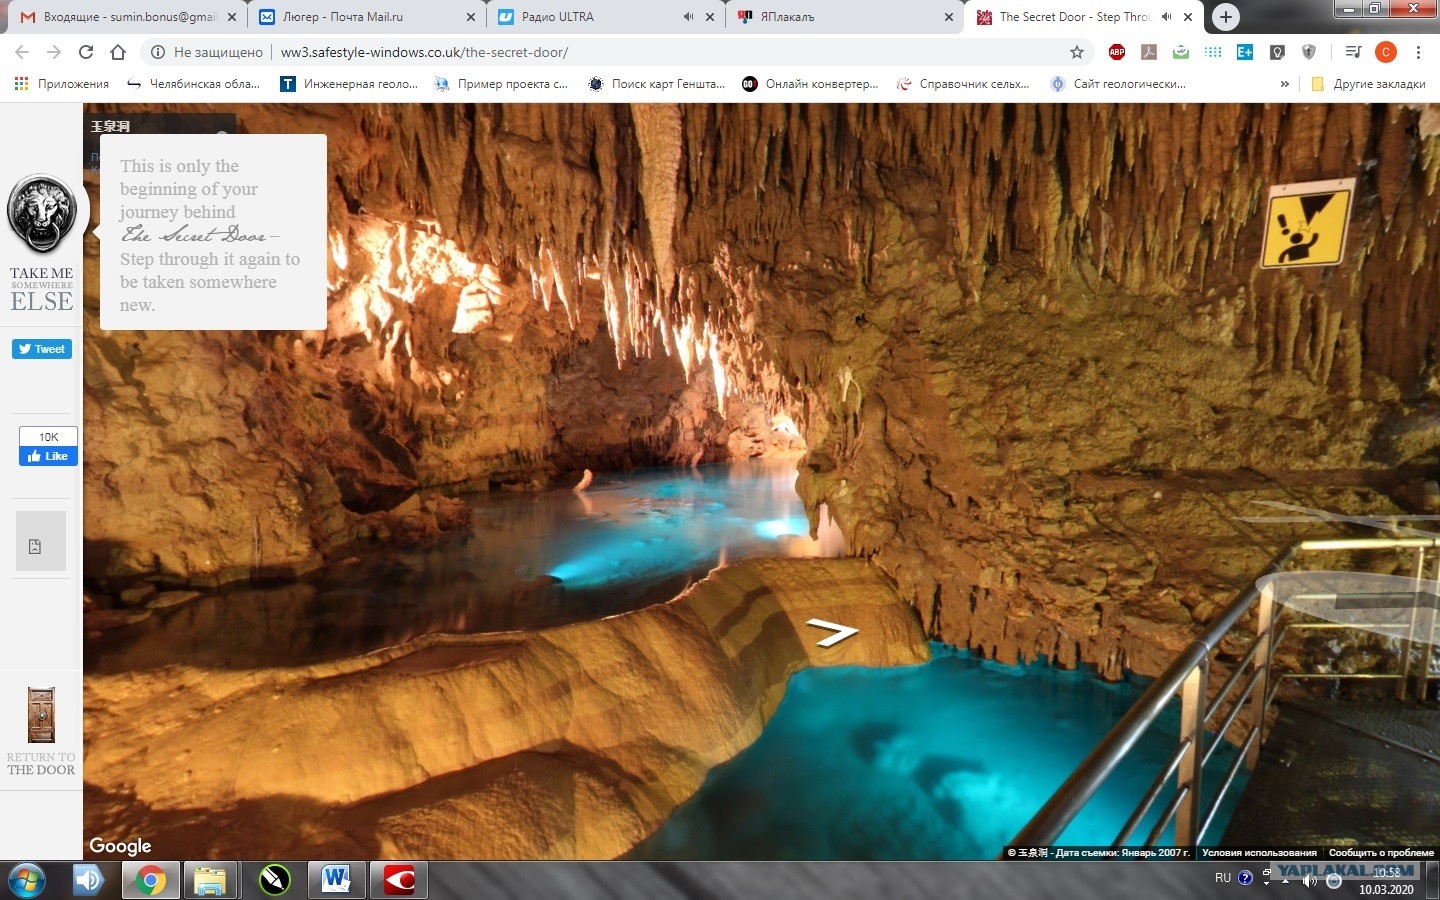This screenshot has height=900, width=1440.
Task: Close the Радио ULTRA tab
Action: click(710, 17)
